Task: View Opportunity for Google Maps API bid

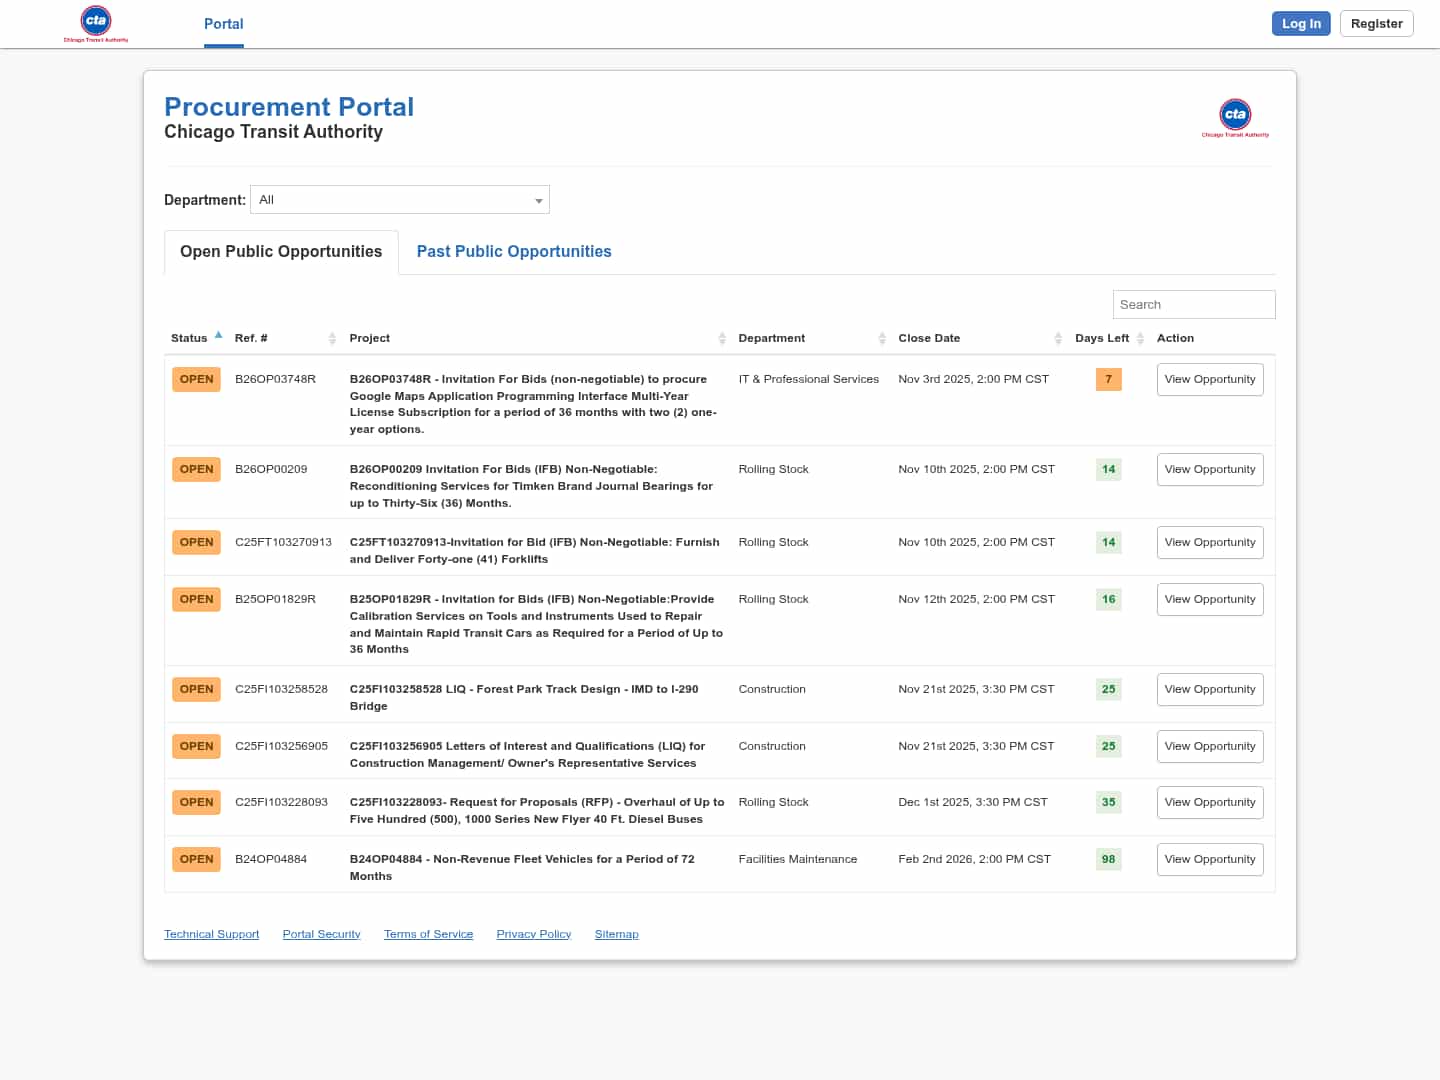Action: tap(1209, 380)
